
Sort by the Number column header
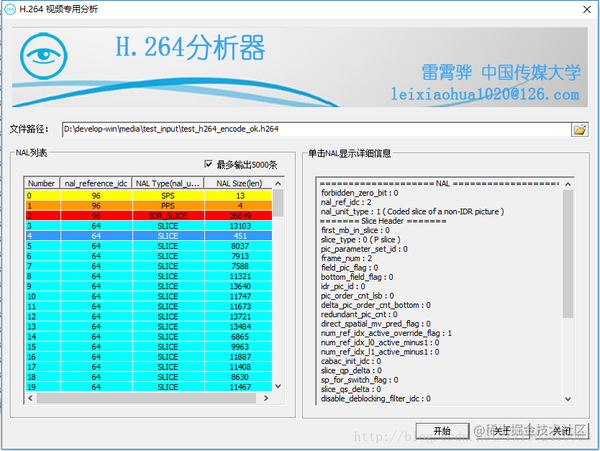coord(42,183)
